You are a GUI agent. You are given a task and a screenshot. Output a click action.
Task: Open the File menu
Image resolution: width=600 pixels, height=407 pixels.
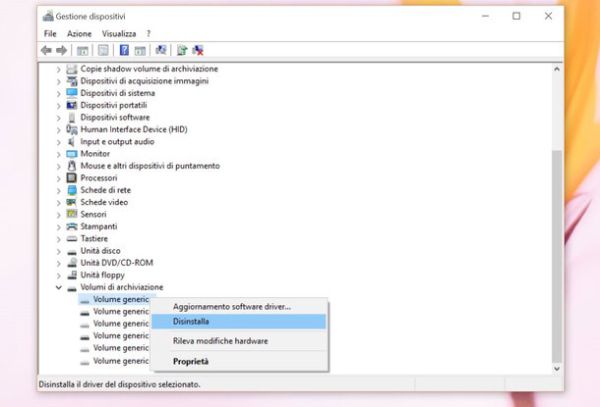click(50, 34)
